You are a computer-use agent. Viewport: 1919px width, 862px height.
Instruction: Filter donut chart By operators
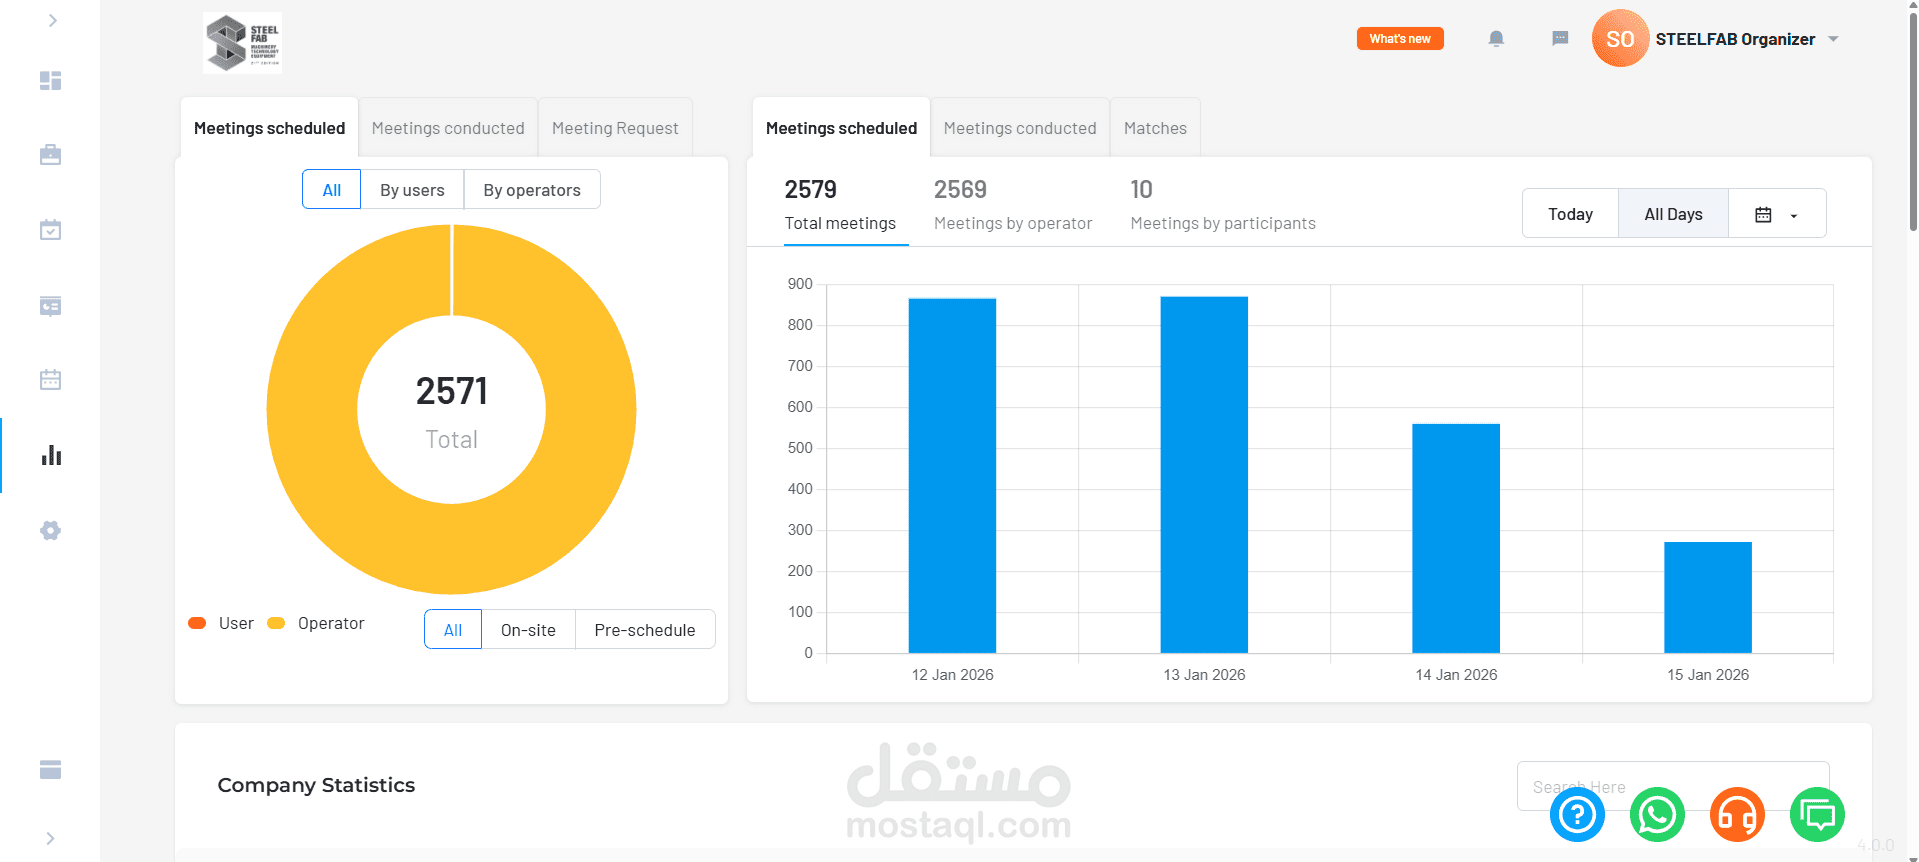tap(532, 190)
